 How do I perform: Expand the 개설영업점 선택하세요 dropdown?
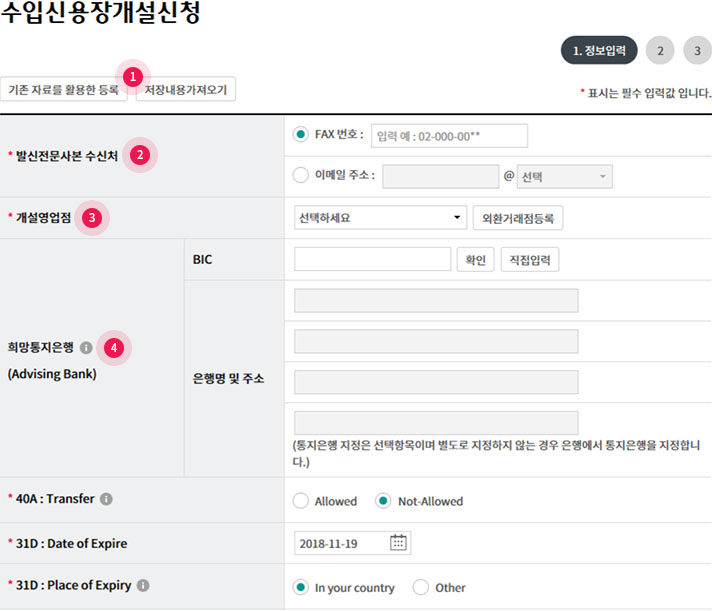(x=380, y=217)
